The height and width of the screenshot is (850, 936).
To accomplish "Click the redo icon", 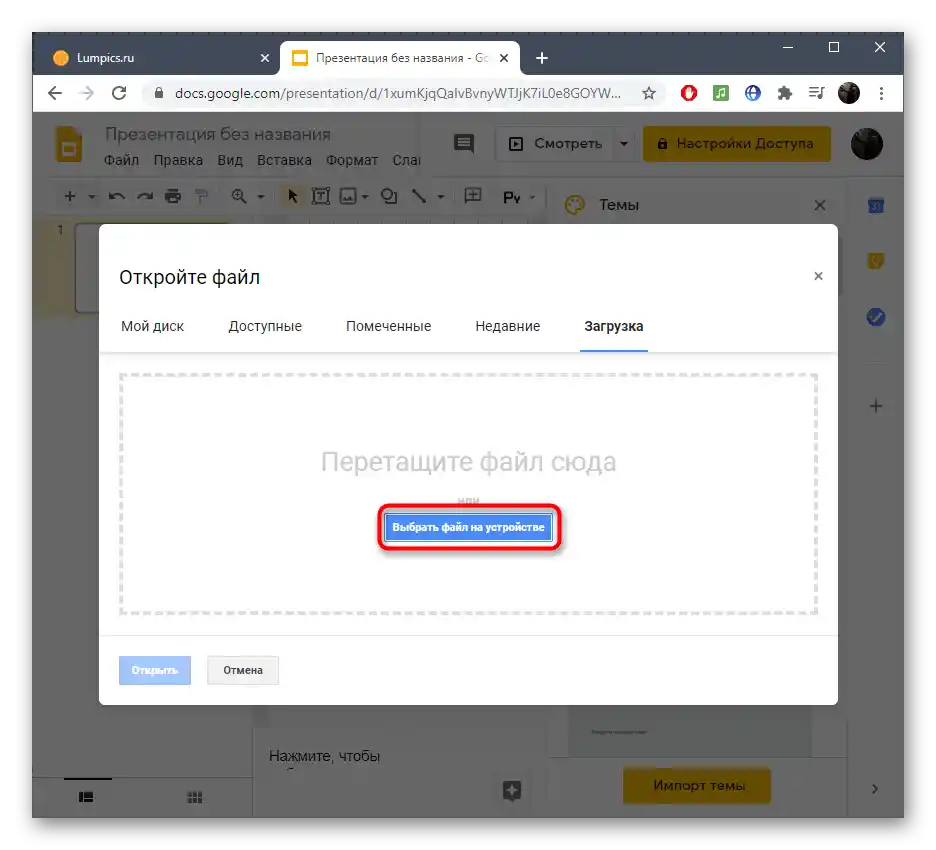I will click(x=145, y=196).
